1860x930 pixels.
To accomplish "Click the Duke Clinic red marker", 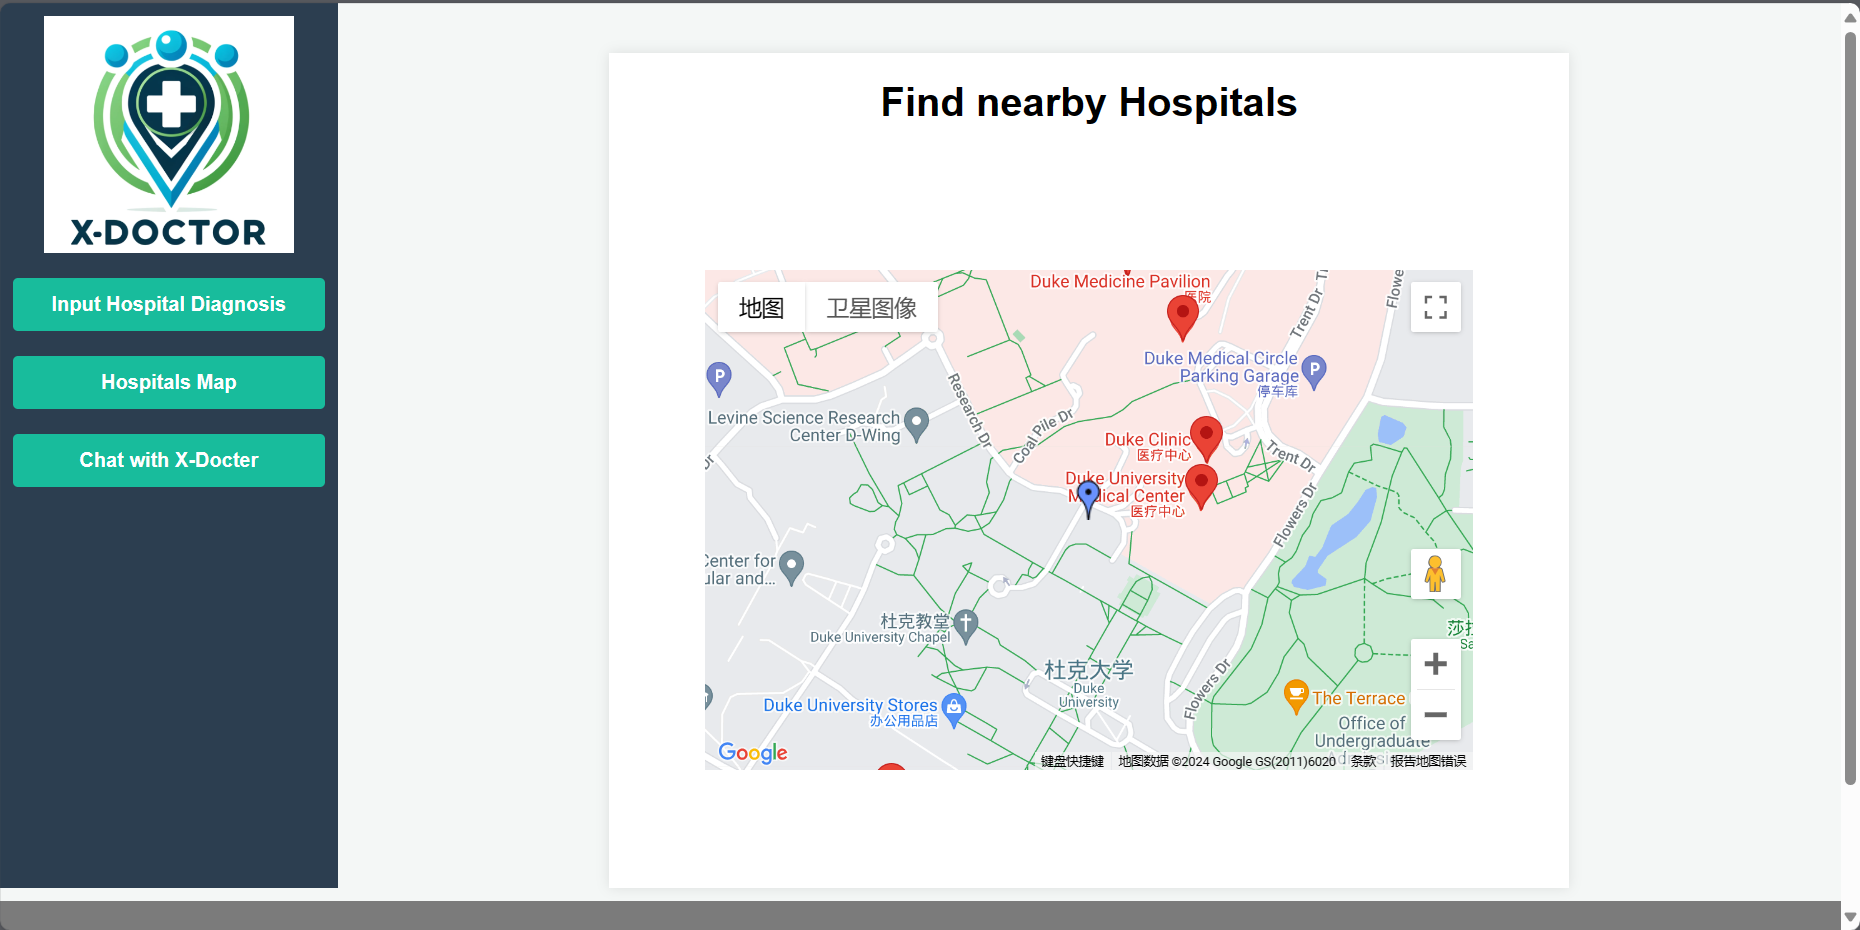I will 1206,439.
